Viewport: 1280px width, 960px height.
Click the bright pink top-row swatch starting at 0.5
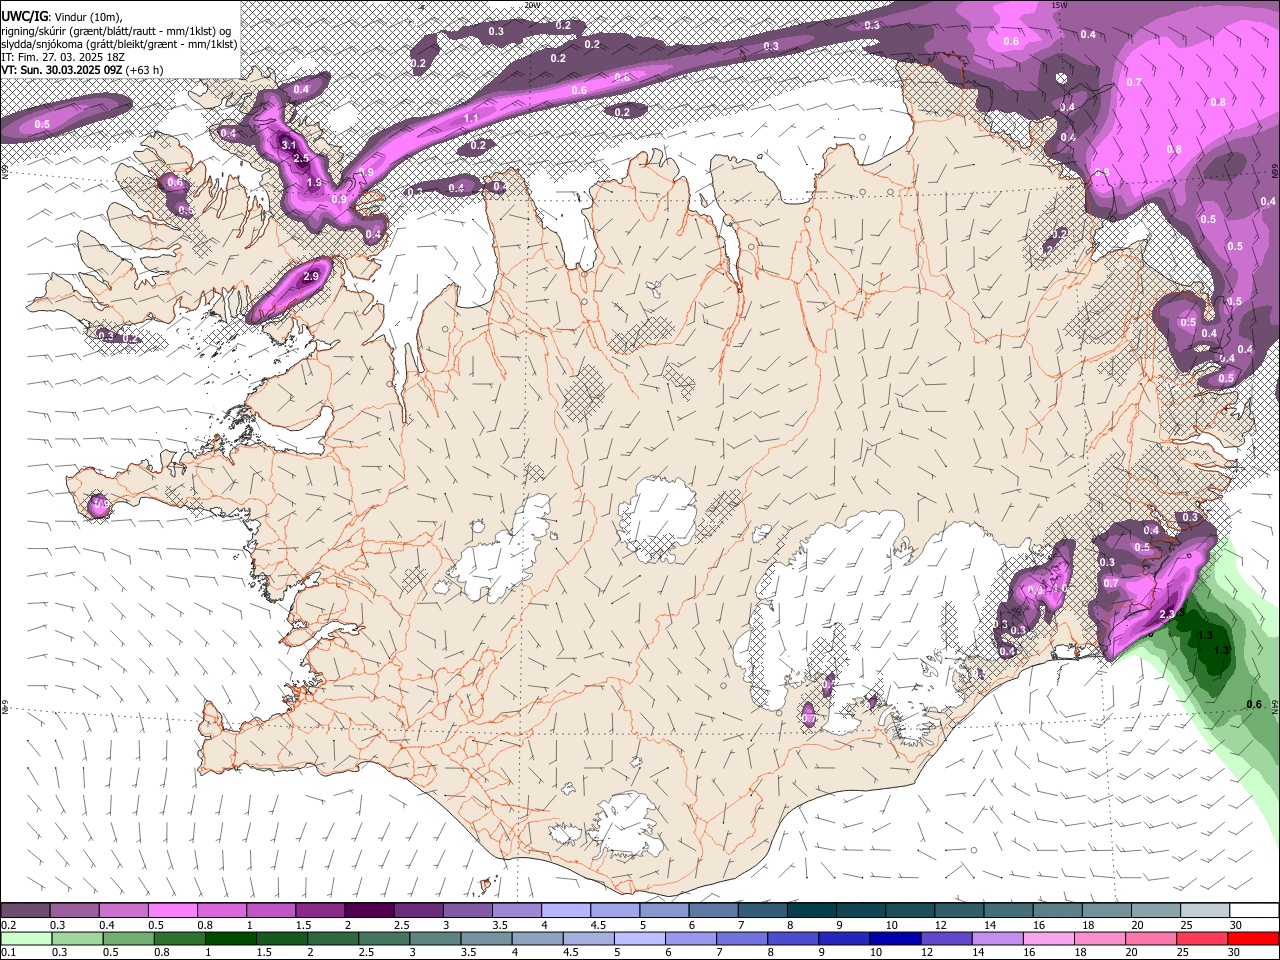click(x=172, y=911)
